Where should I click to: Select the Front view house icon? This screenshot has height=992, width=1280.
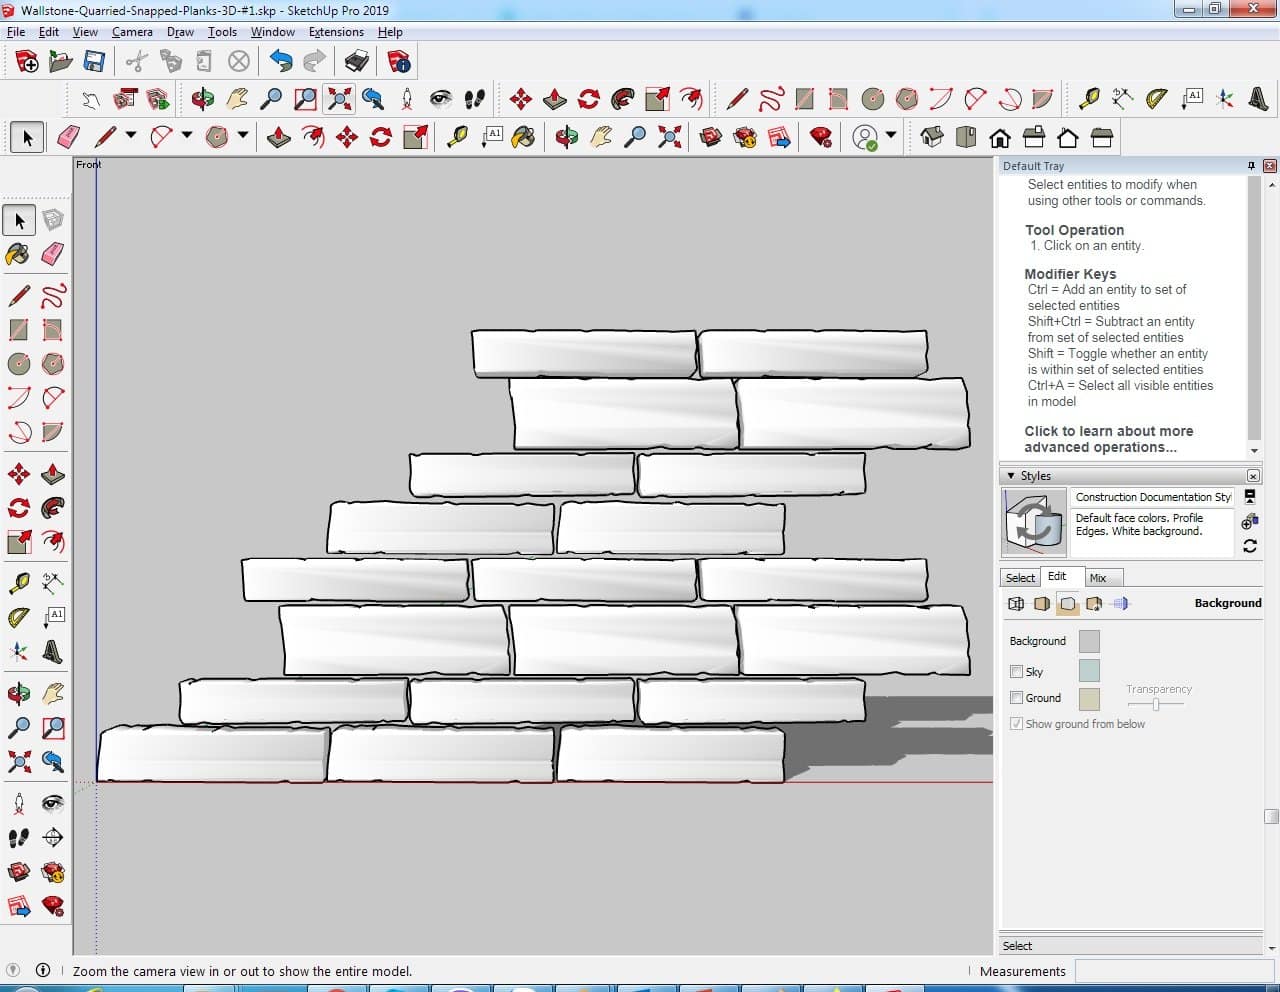pyautogui.click(x=1000, y=137)
